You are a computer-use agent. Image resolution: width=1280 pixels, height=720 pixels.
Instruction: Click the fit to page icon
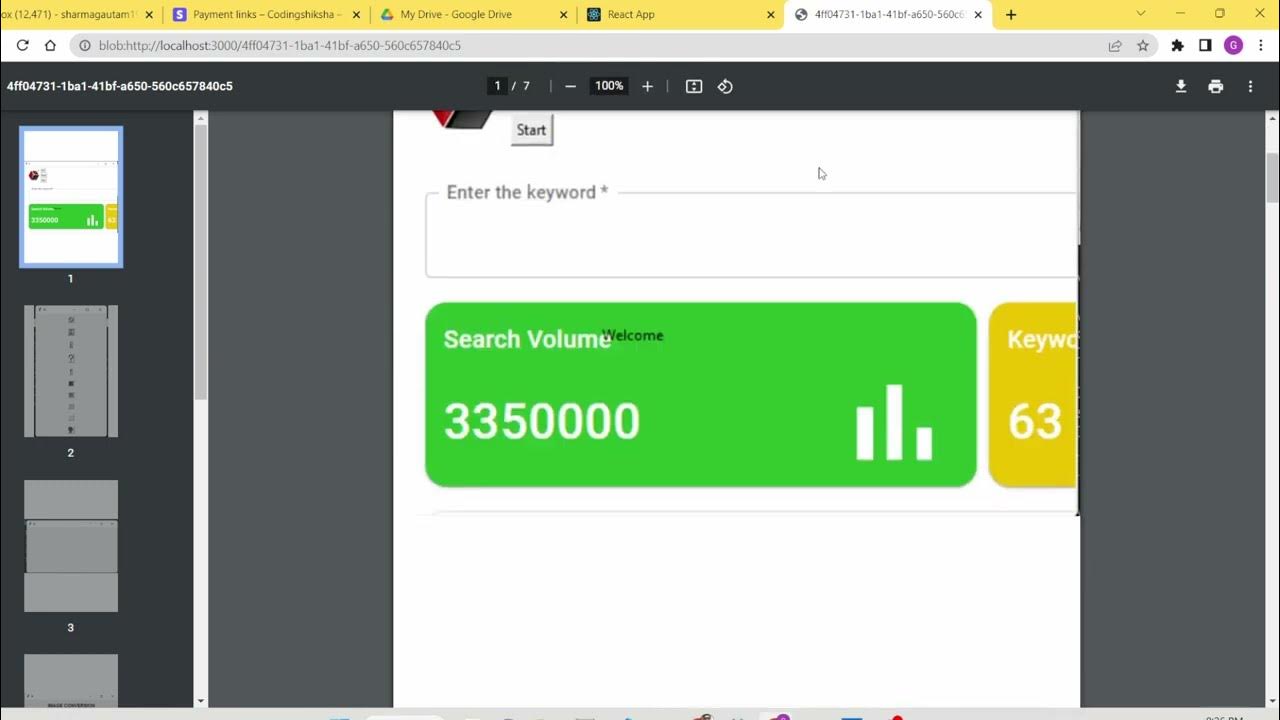pyautogui.click(x=694, y=86)
